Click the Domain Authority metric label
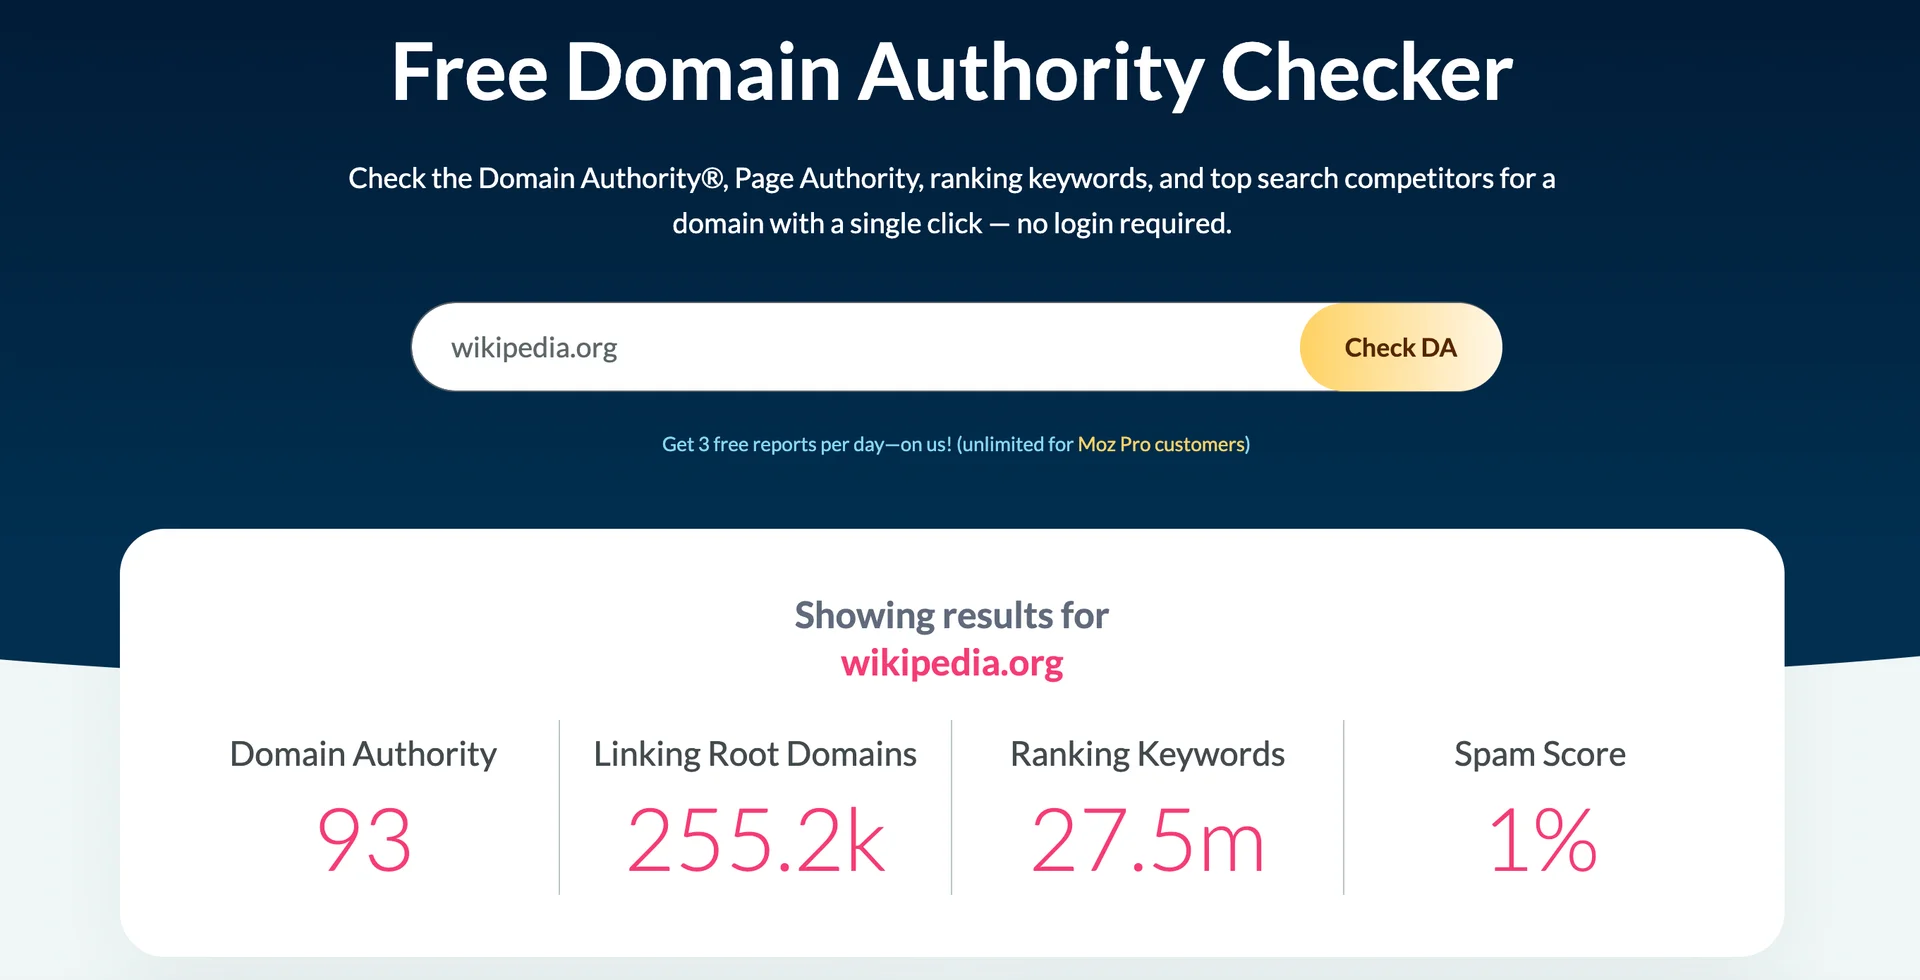The image size is (1920, 980). tap(364, 754)
